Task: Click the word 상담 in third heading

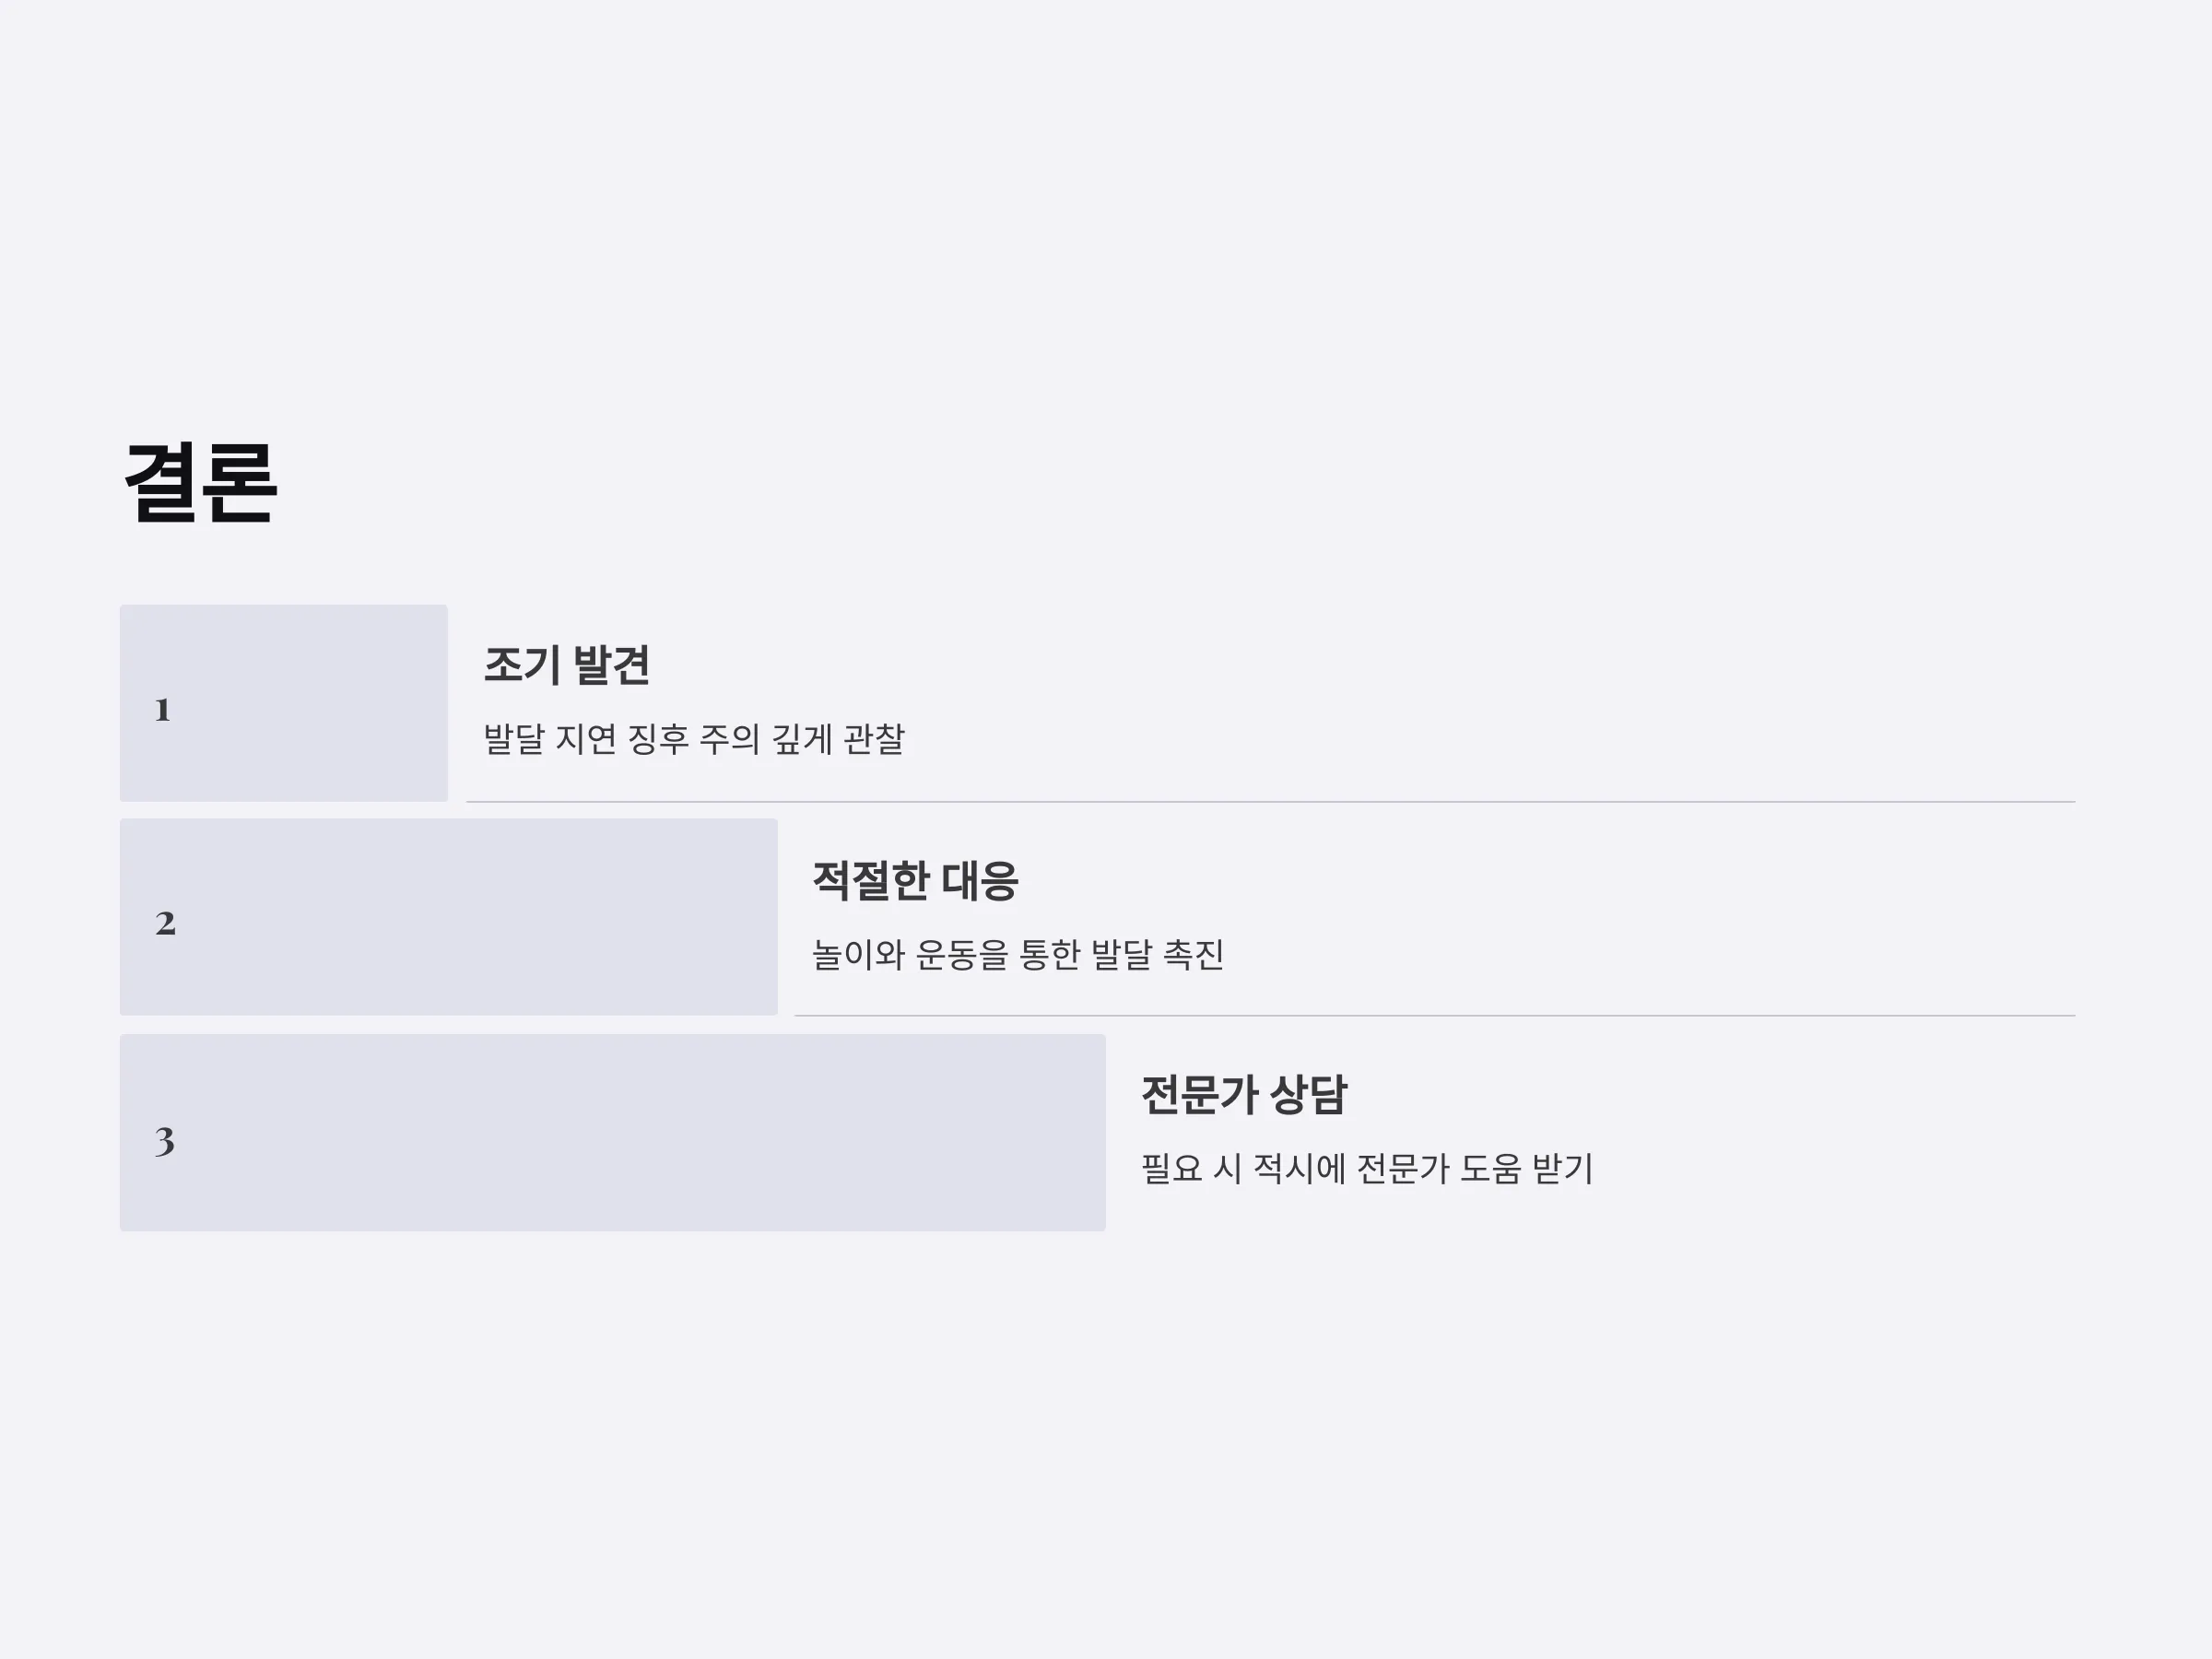Action: tap(1309, 1094)
